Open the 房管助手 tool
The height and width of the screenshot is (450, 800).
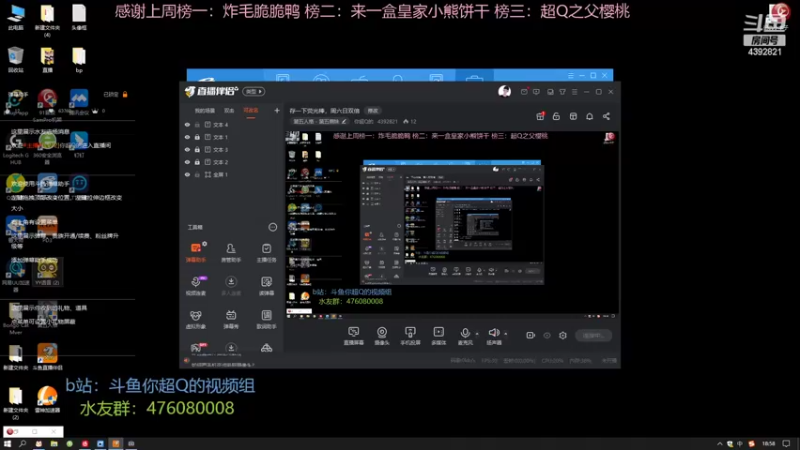coord(231,253)
